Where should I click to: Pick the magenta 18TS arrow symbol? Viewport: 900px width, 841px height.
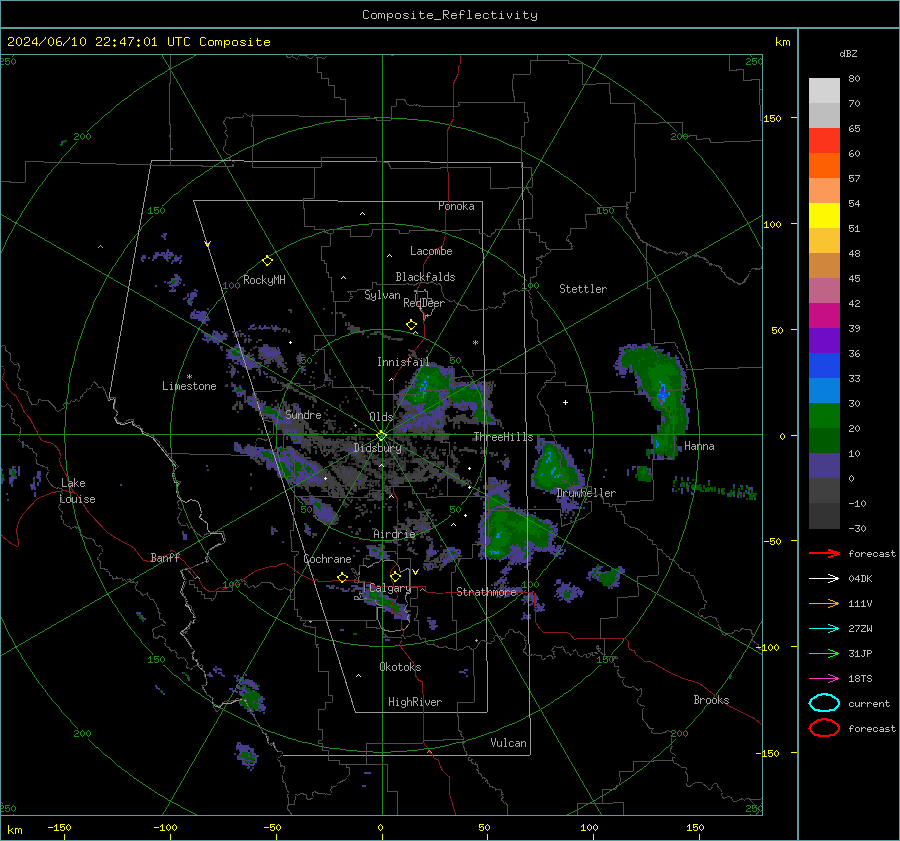tap(824, 679)
